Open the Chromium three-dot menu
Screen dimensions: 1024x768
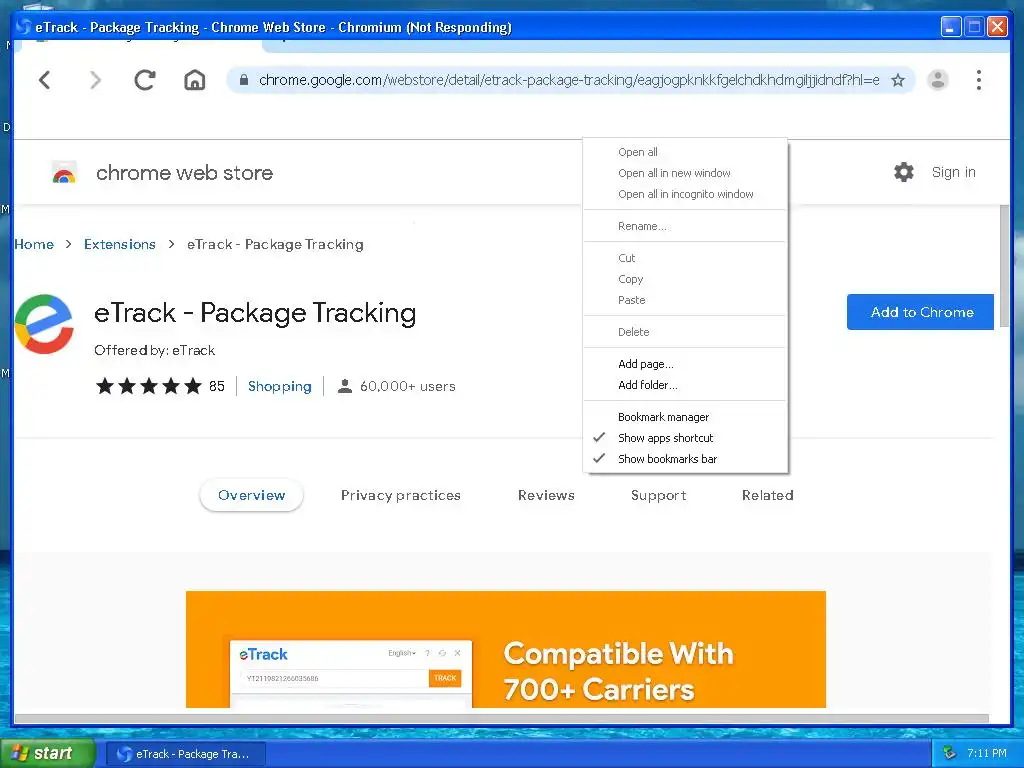[x=978, y=80]
